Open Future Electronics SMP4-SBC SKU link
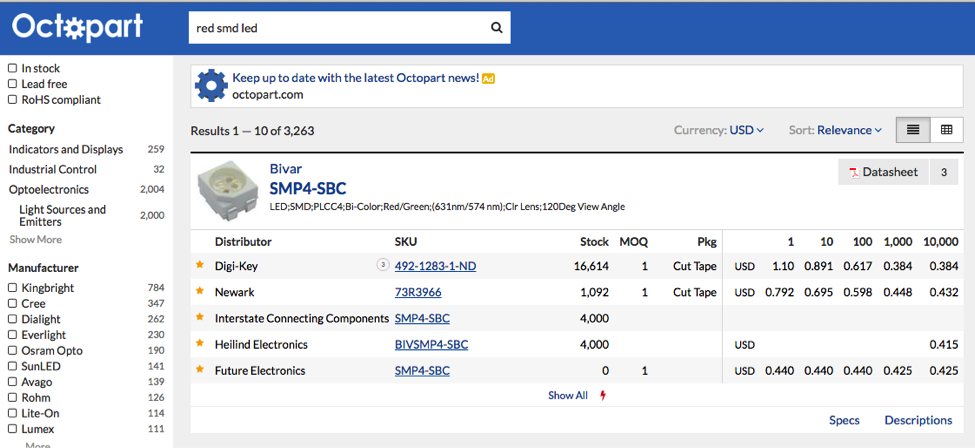Viewport: 975px width, 448px height. point(422,370)
